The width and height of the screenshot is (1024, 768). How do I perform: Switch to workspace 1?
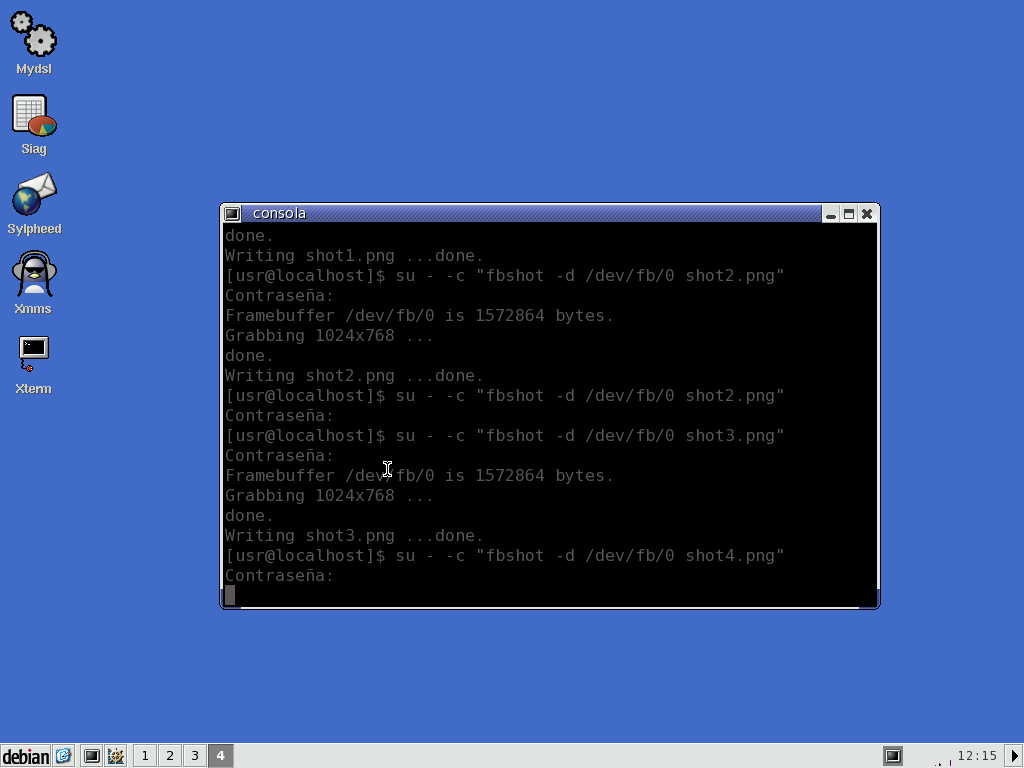[x=145, y=756]
